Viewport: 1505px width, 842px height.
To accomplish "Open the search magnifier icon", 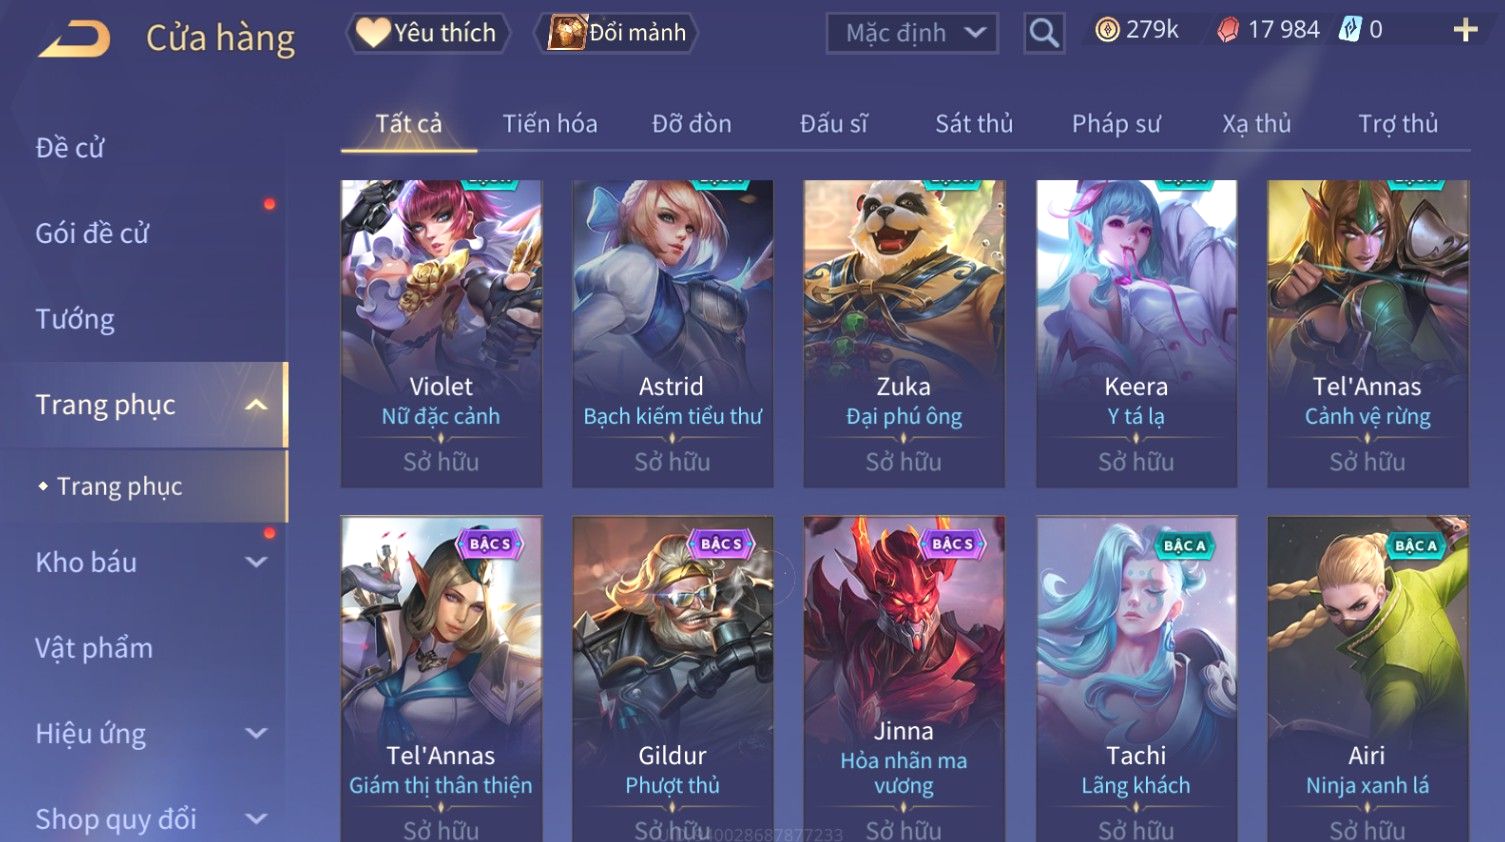I will [1044, 33].
